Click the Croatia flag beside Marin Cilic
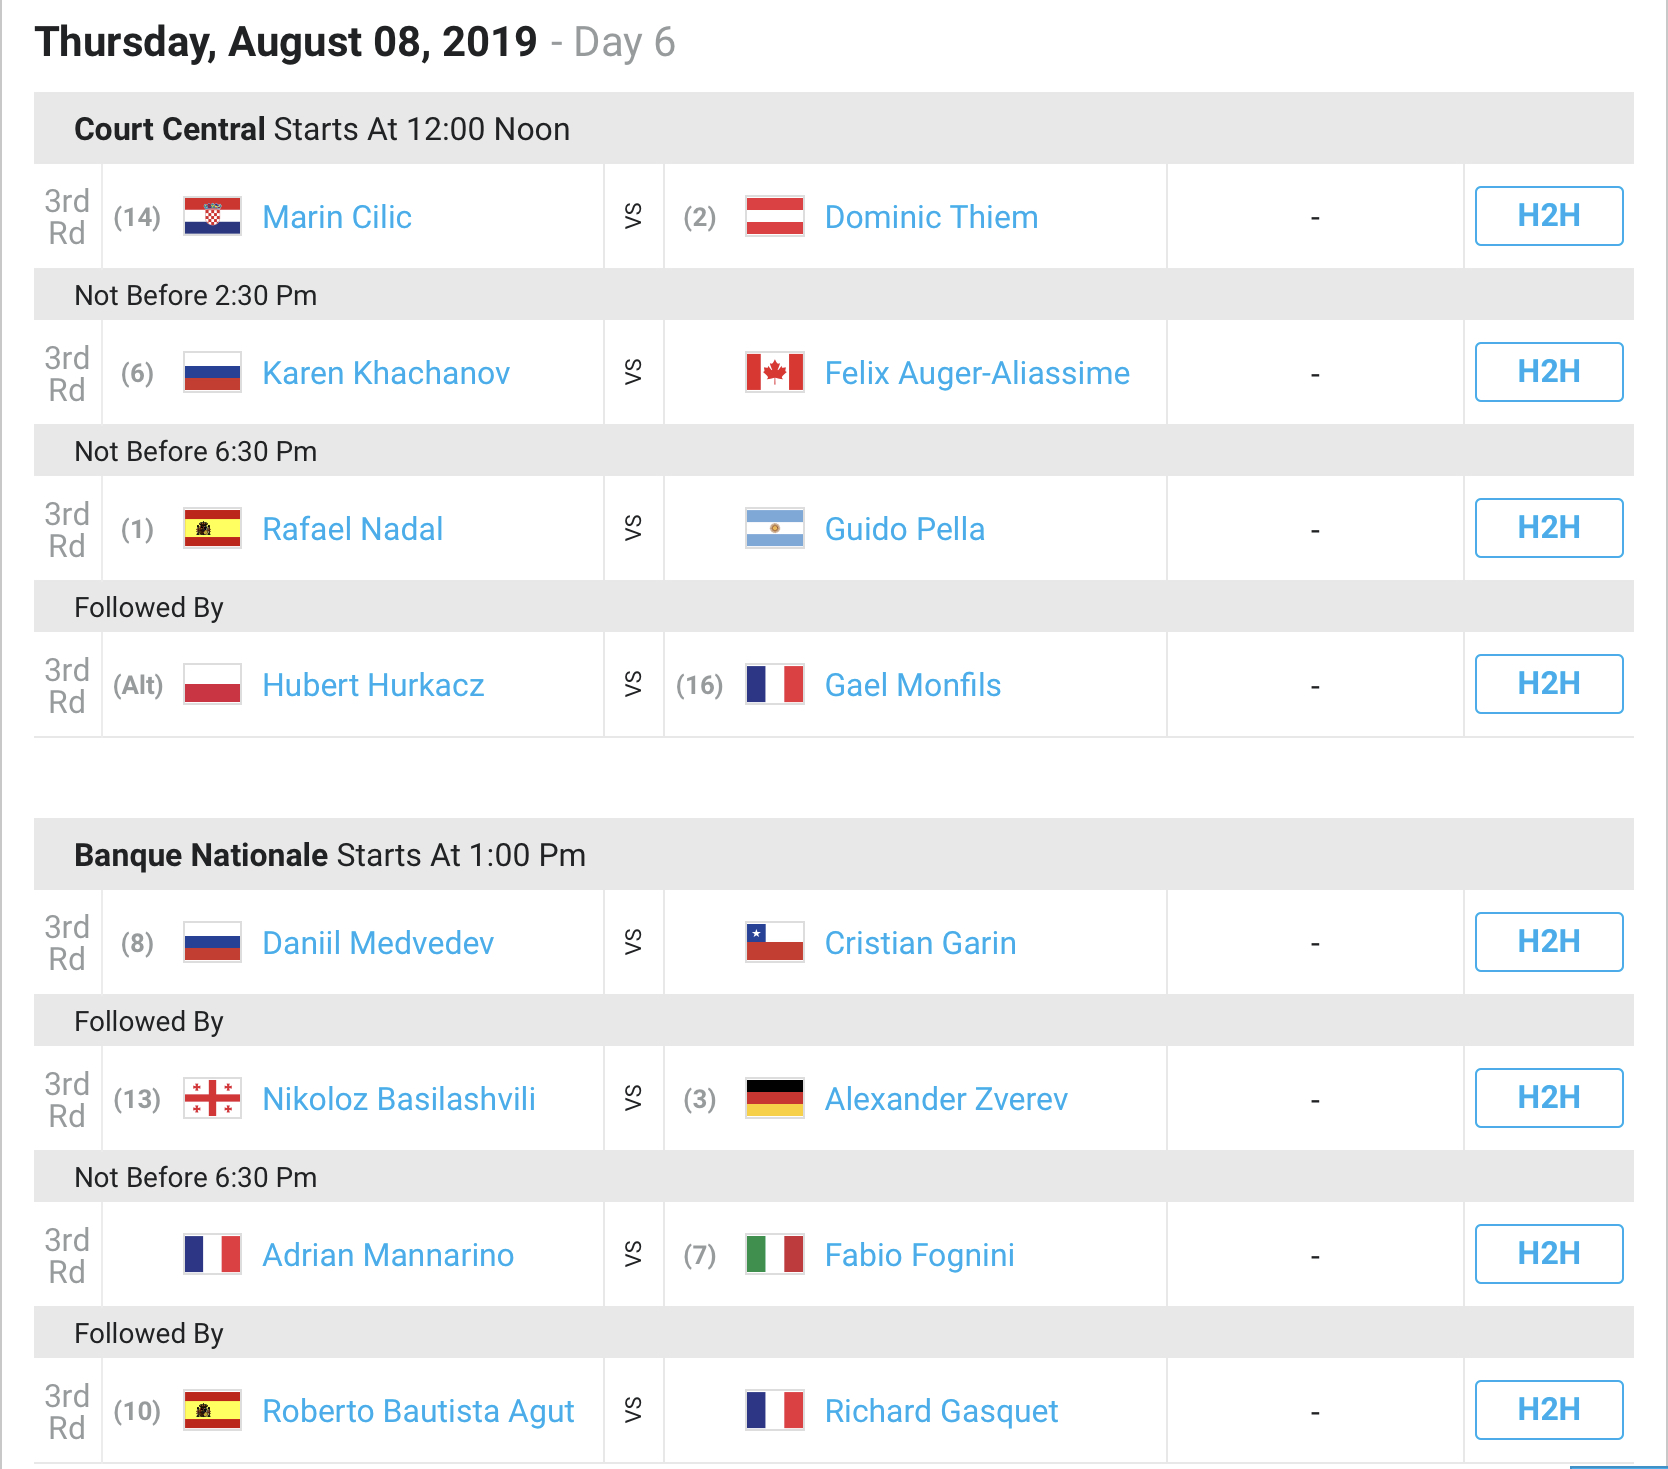 pos(212,216)
